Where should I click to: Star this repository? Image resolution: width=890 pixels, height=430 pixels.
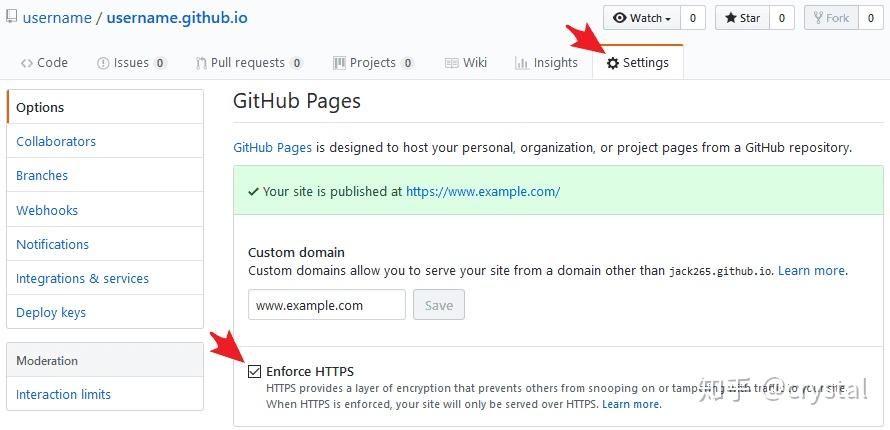coord(742,18)
